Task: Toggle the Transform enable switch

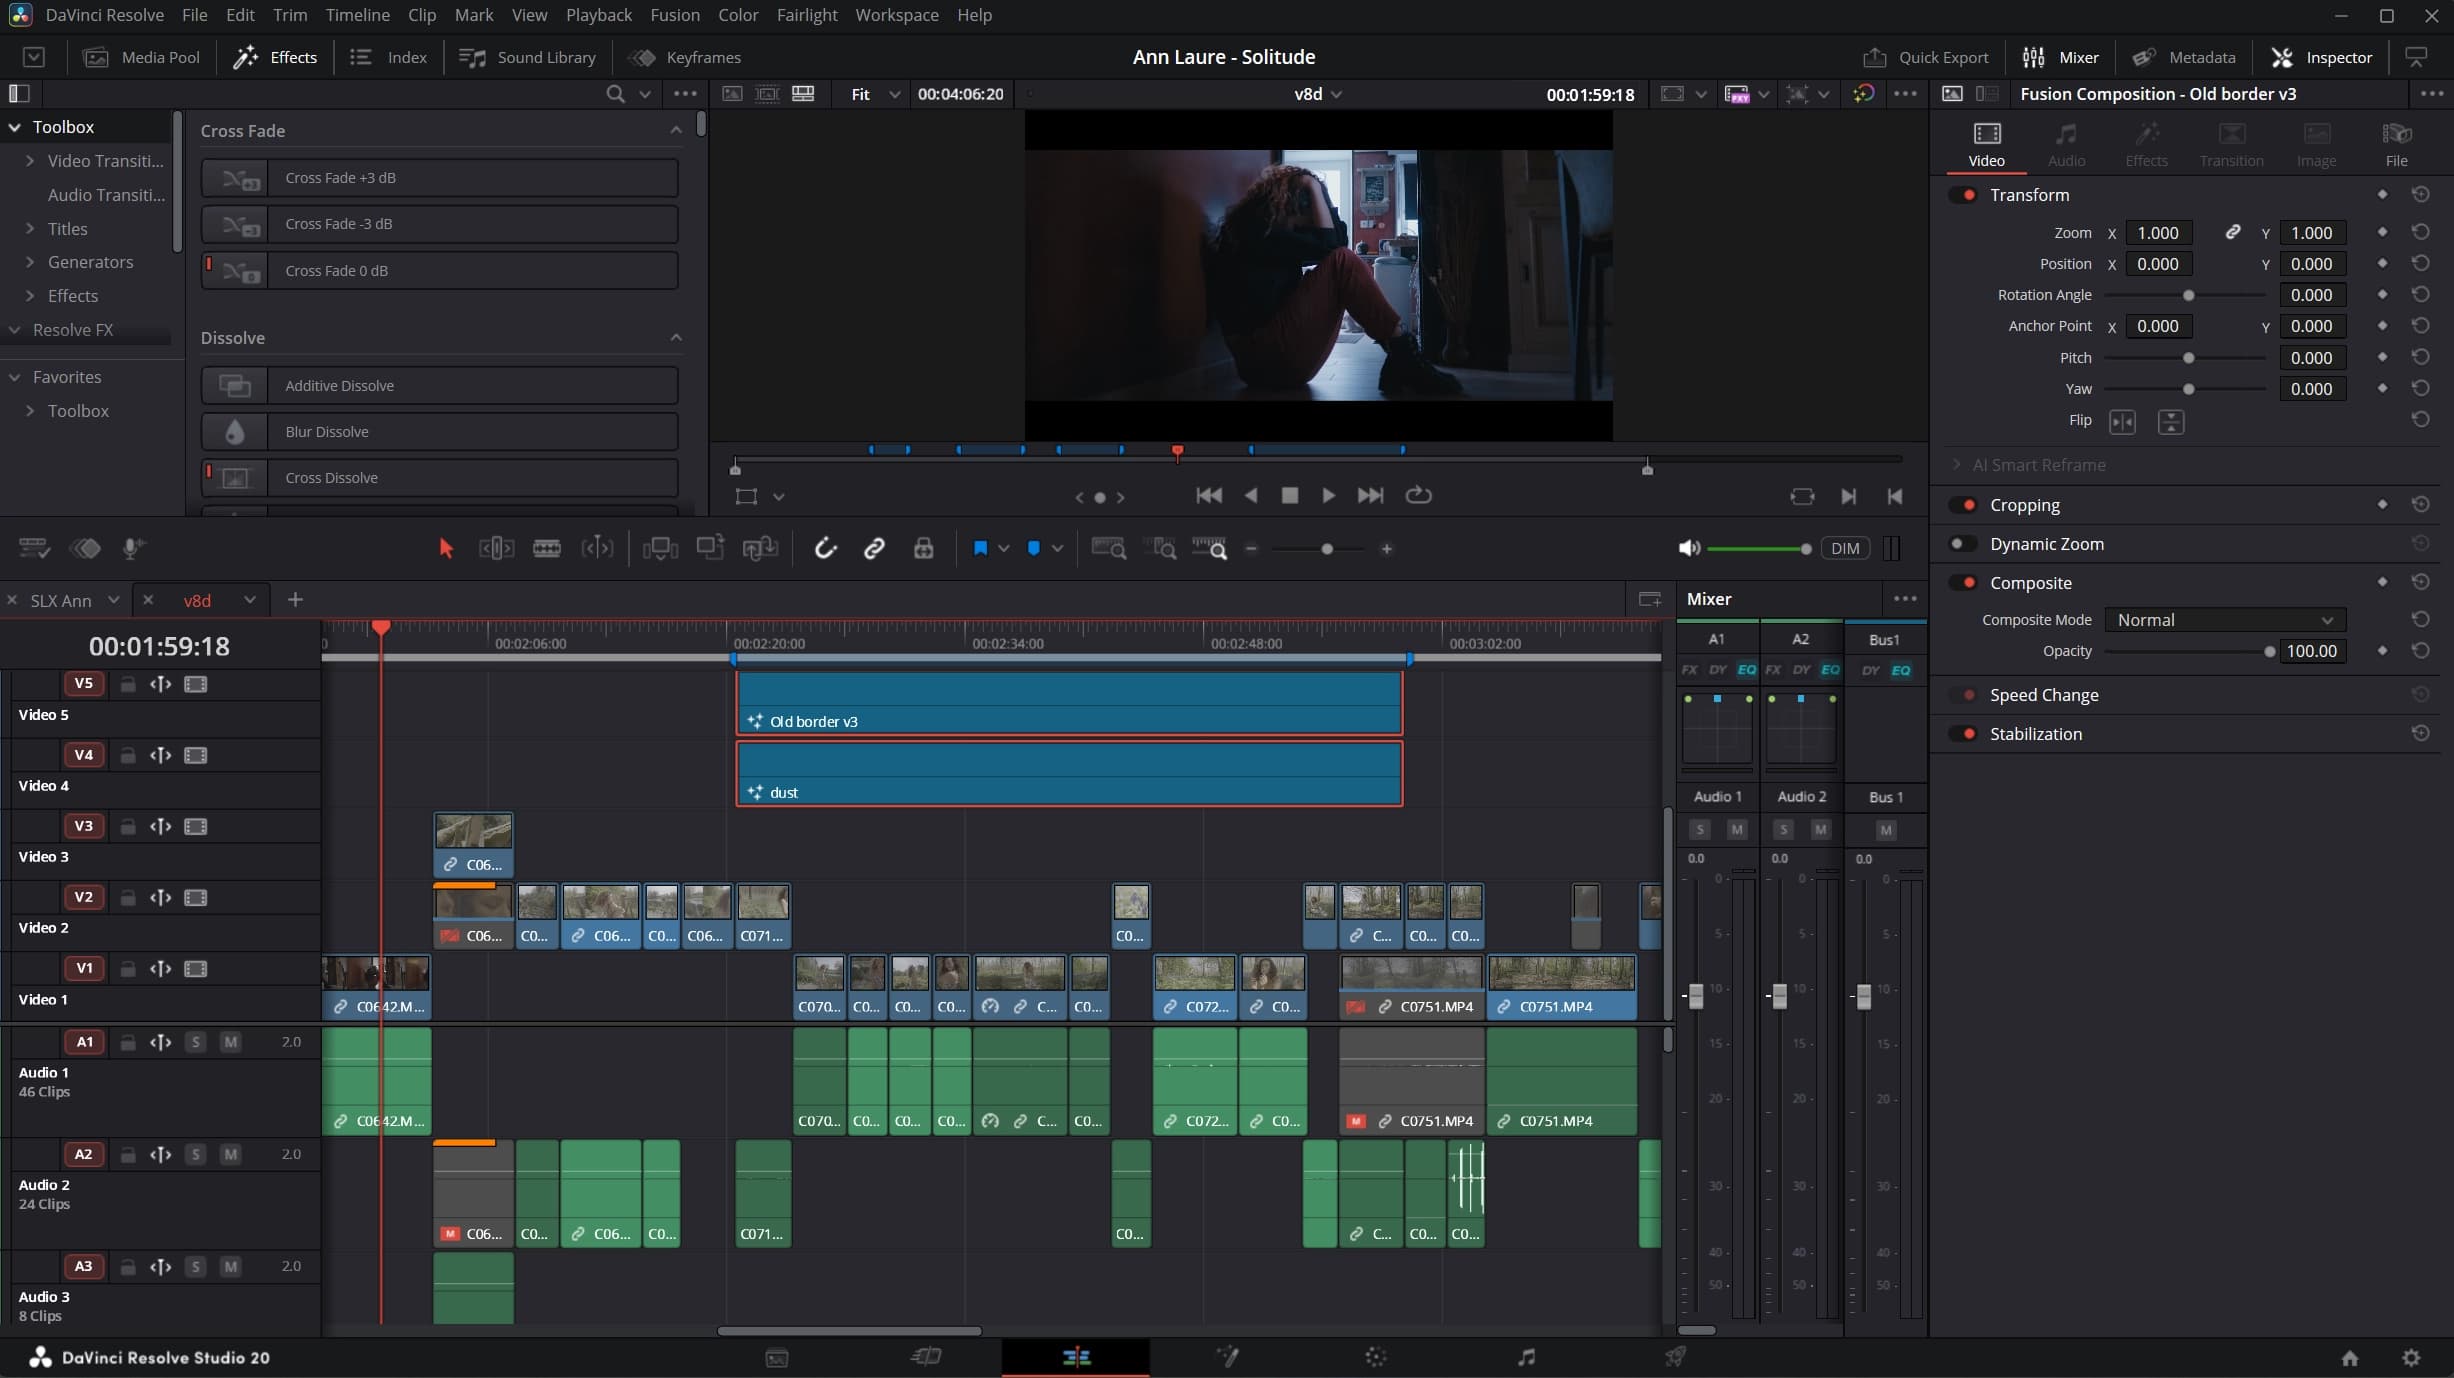Action: click(1964, 195)
